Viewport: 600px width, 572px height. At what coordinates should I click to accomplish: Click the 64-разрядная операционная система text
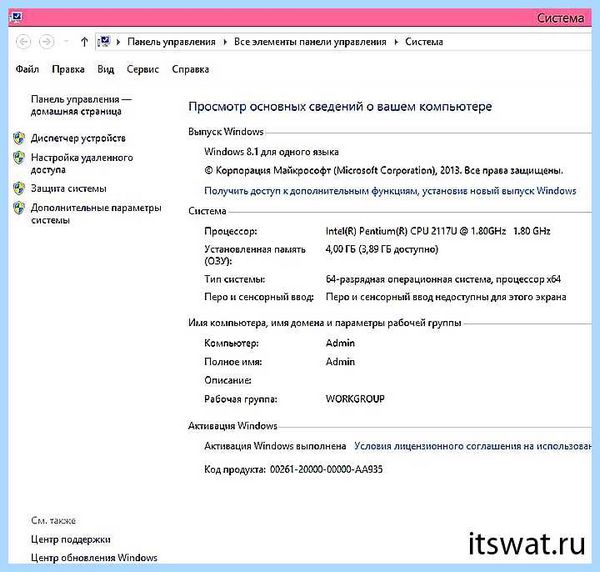click(x=443, y=279)
